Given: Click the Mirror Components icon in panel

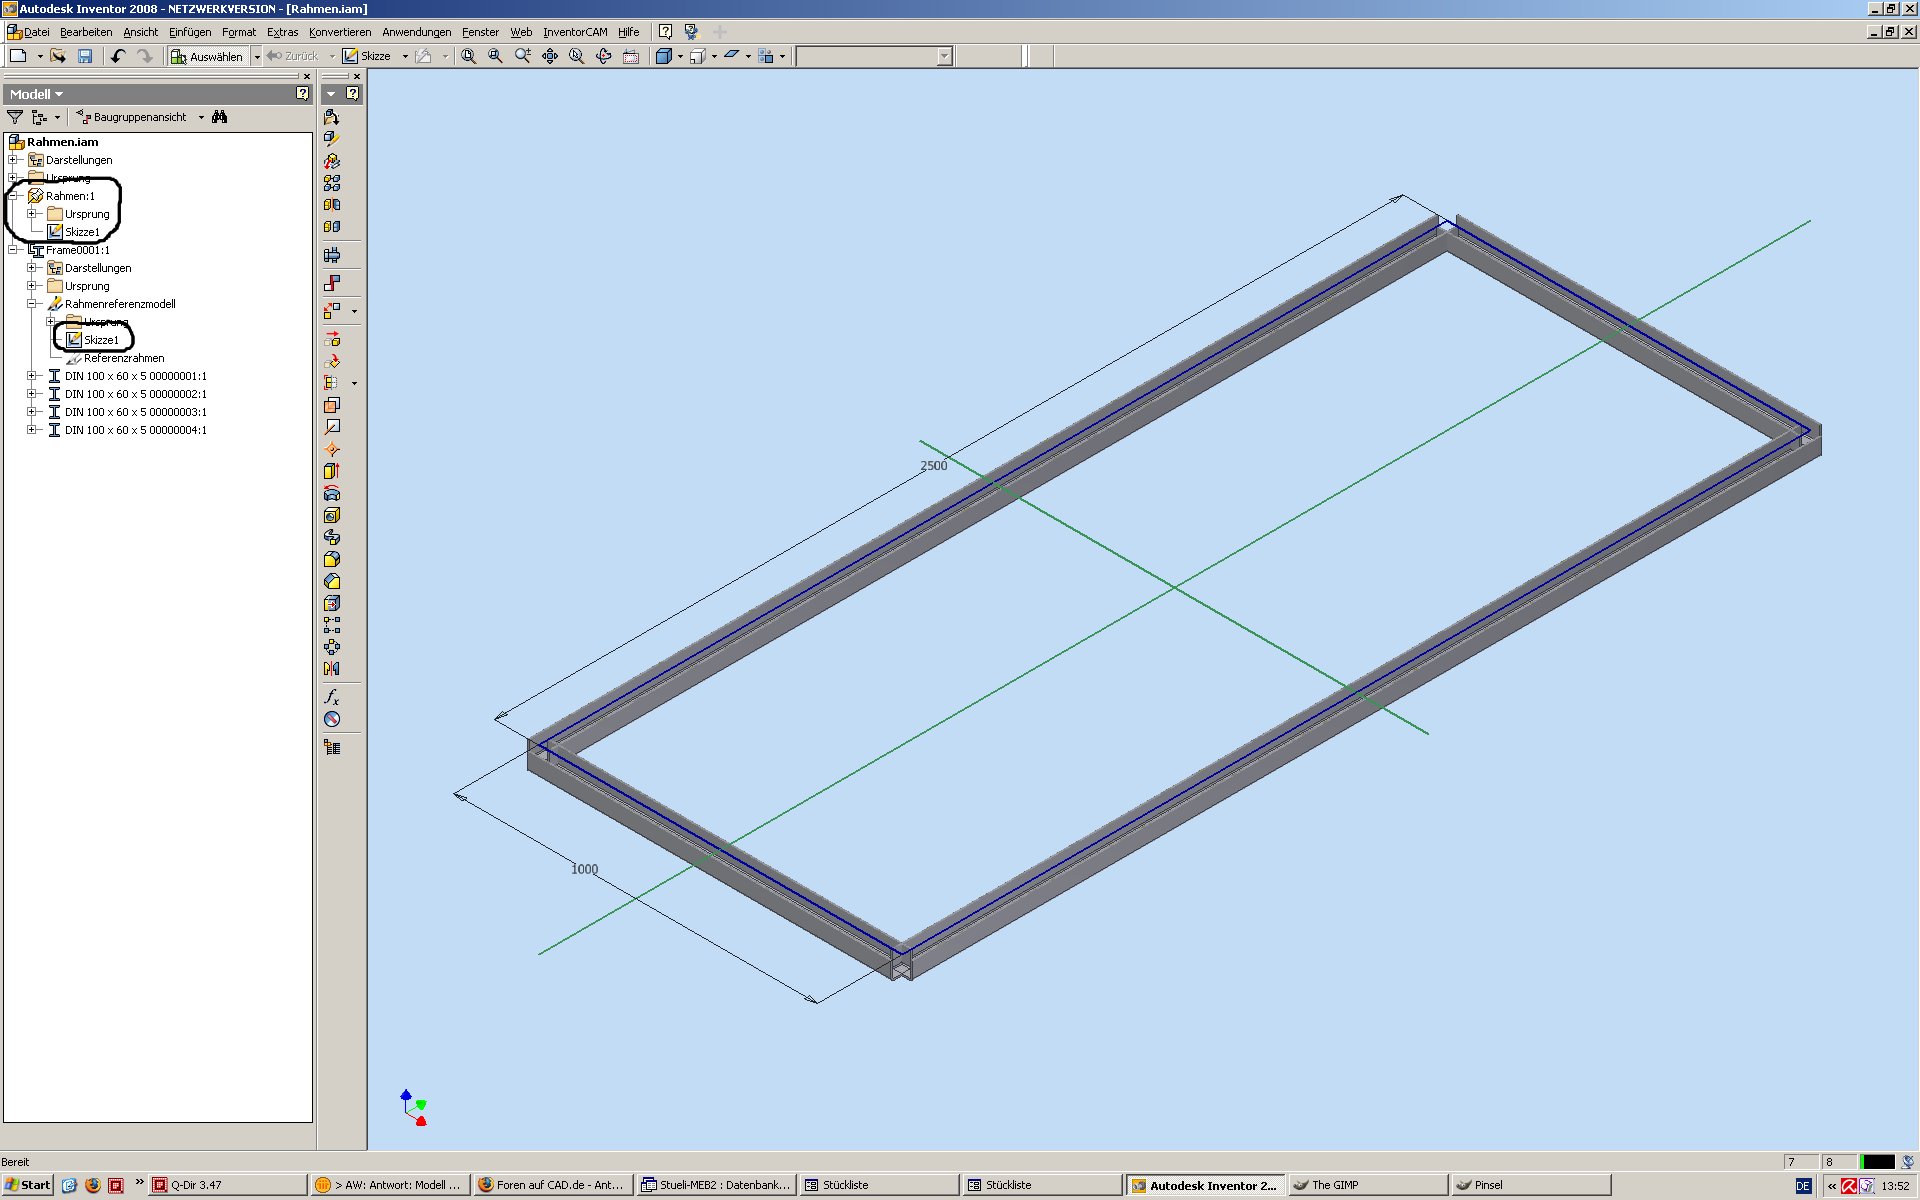Looking at the screenshot, I should pos(332,669).
